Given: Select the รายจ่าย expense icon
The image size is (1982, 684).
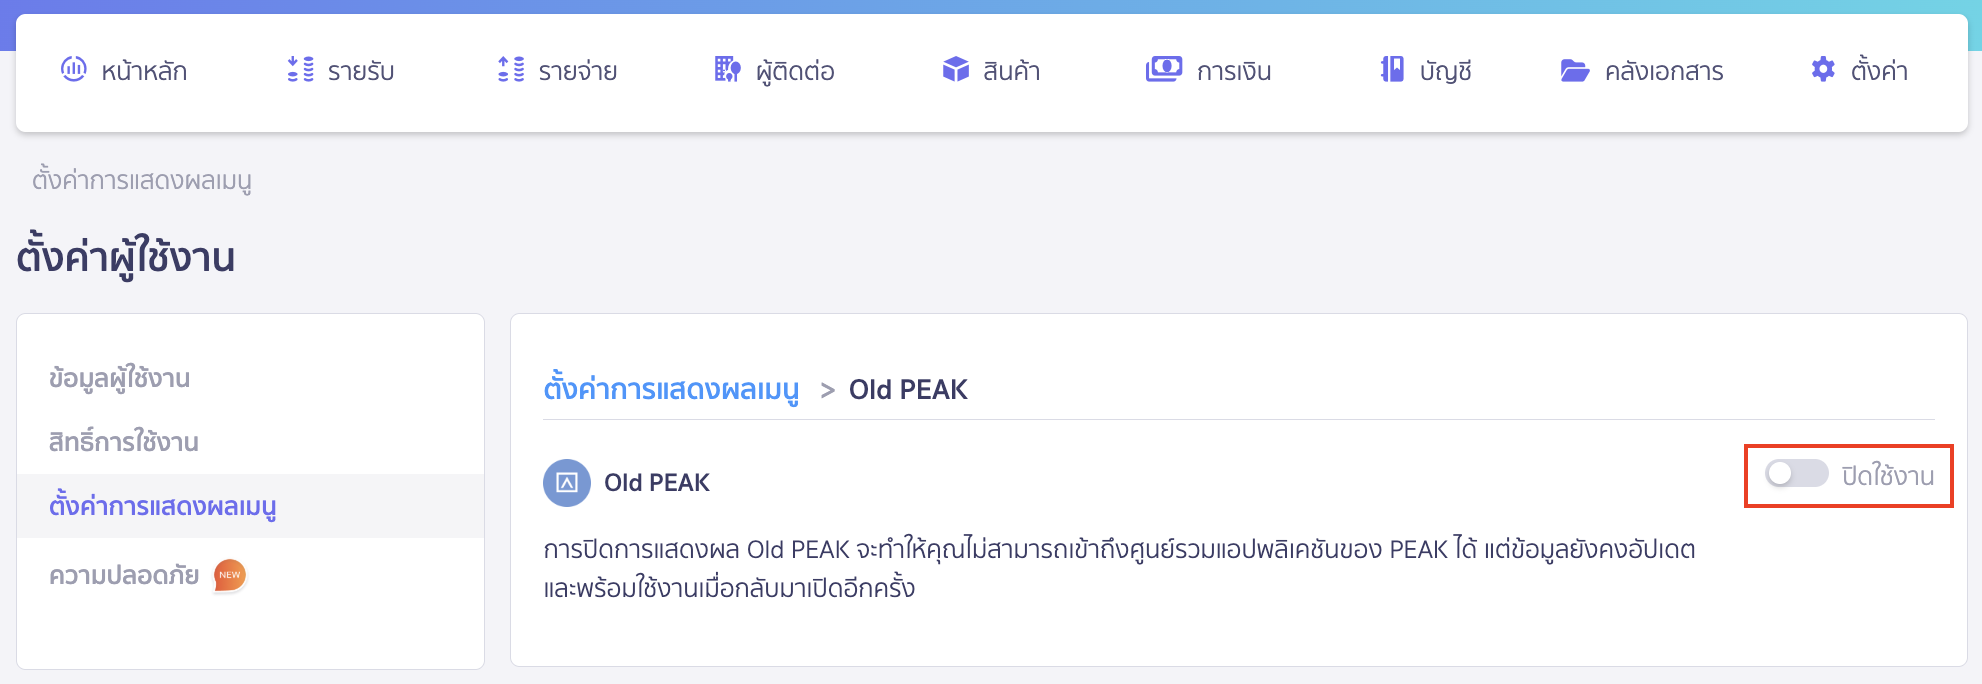Looking at the screenshot, I should click(x=509, y=69).
